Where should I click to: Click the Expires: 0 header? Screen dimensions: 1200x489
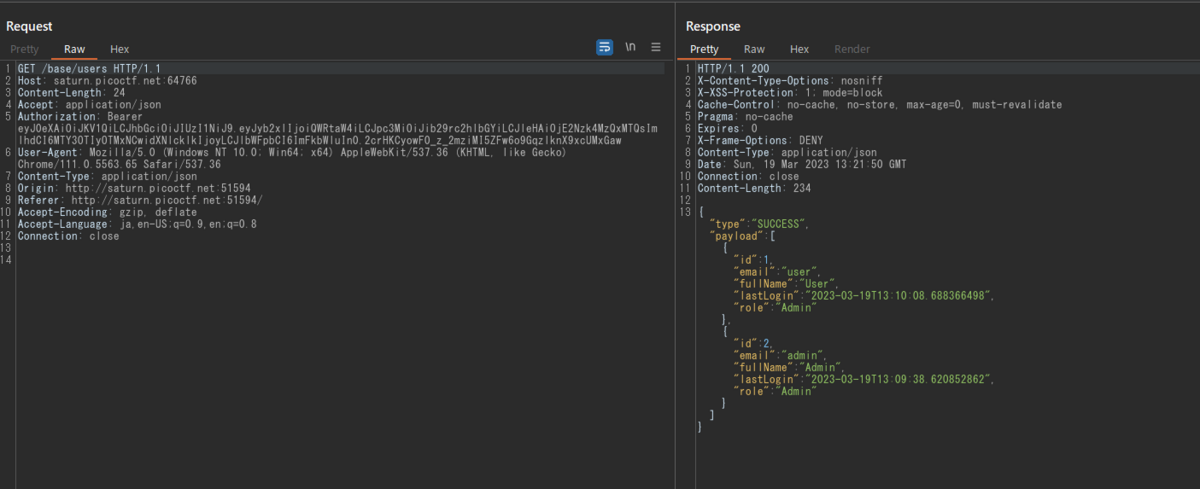click(x=728, y=128)
